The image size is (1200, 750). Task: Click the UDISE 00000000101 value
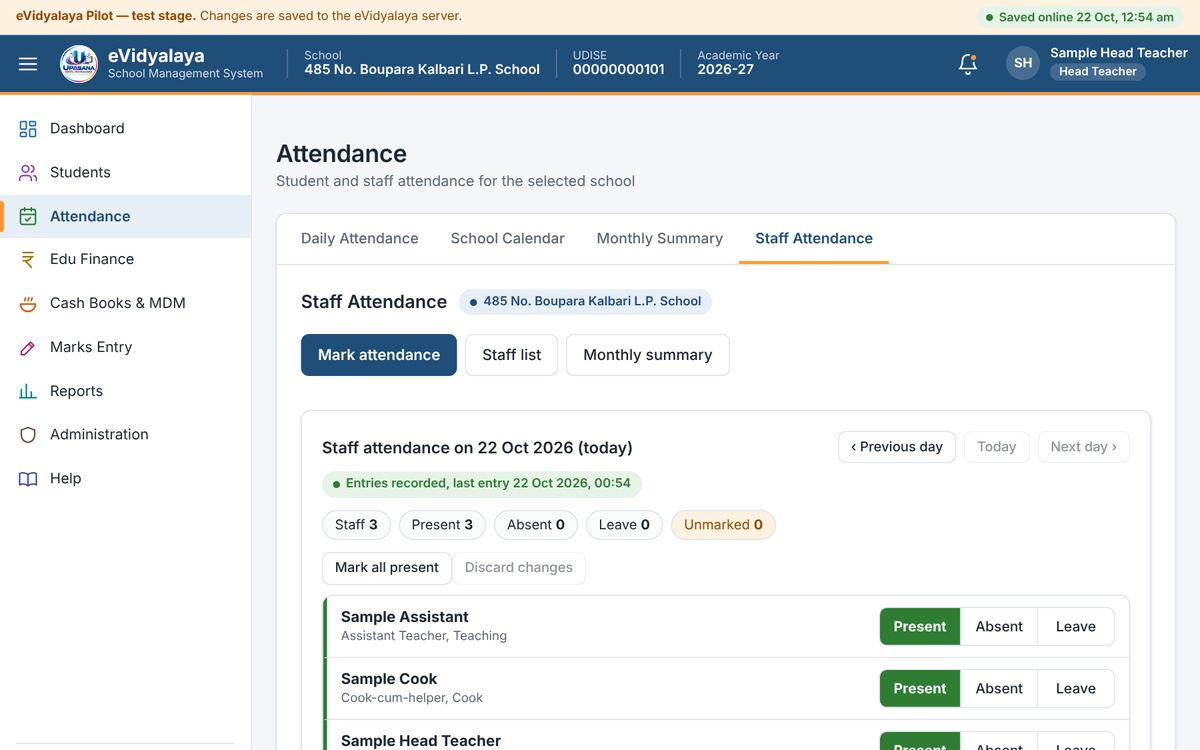619,70
